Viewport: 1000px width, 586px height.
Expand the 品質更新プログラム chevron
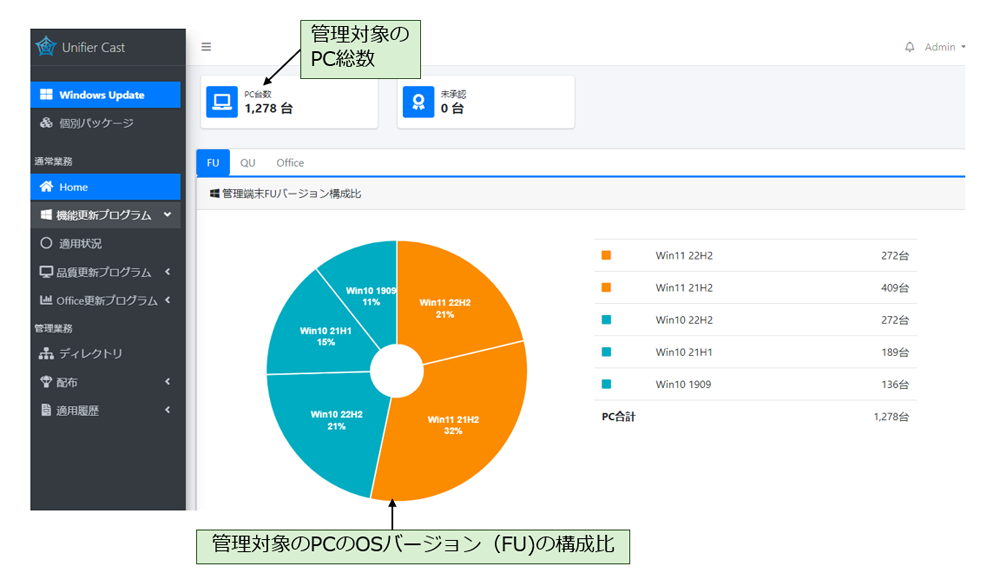(x=167, y=272)
